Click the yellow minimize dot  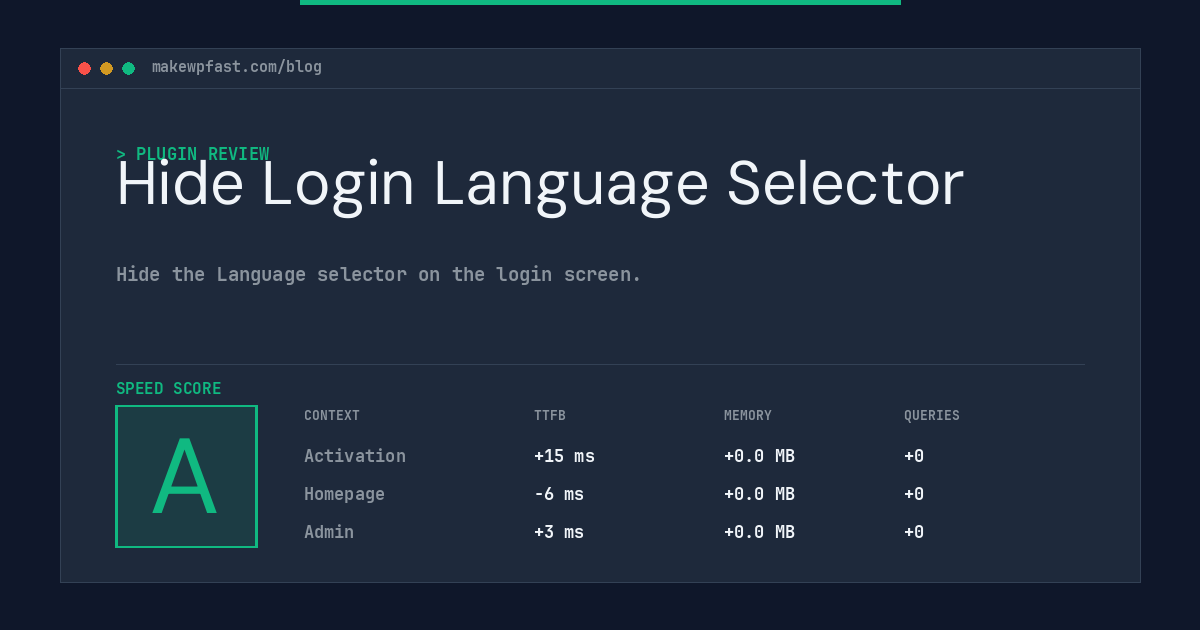[106, 68]
